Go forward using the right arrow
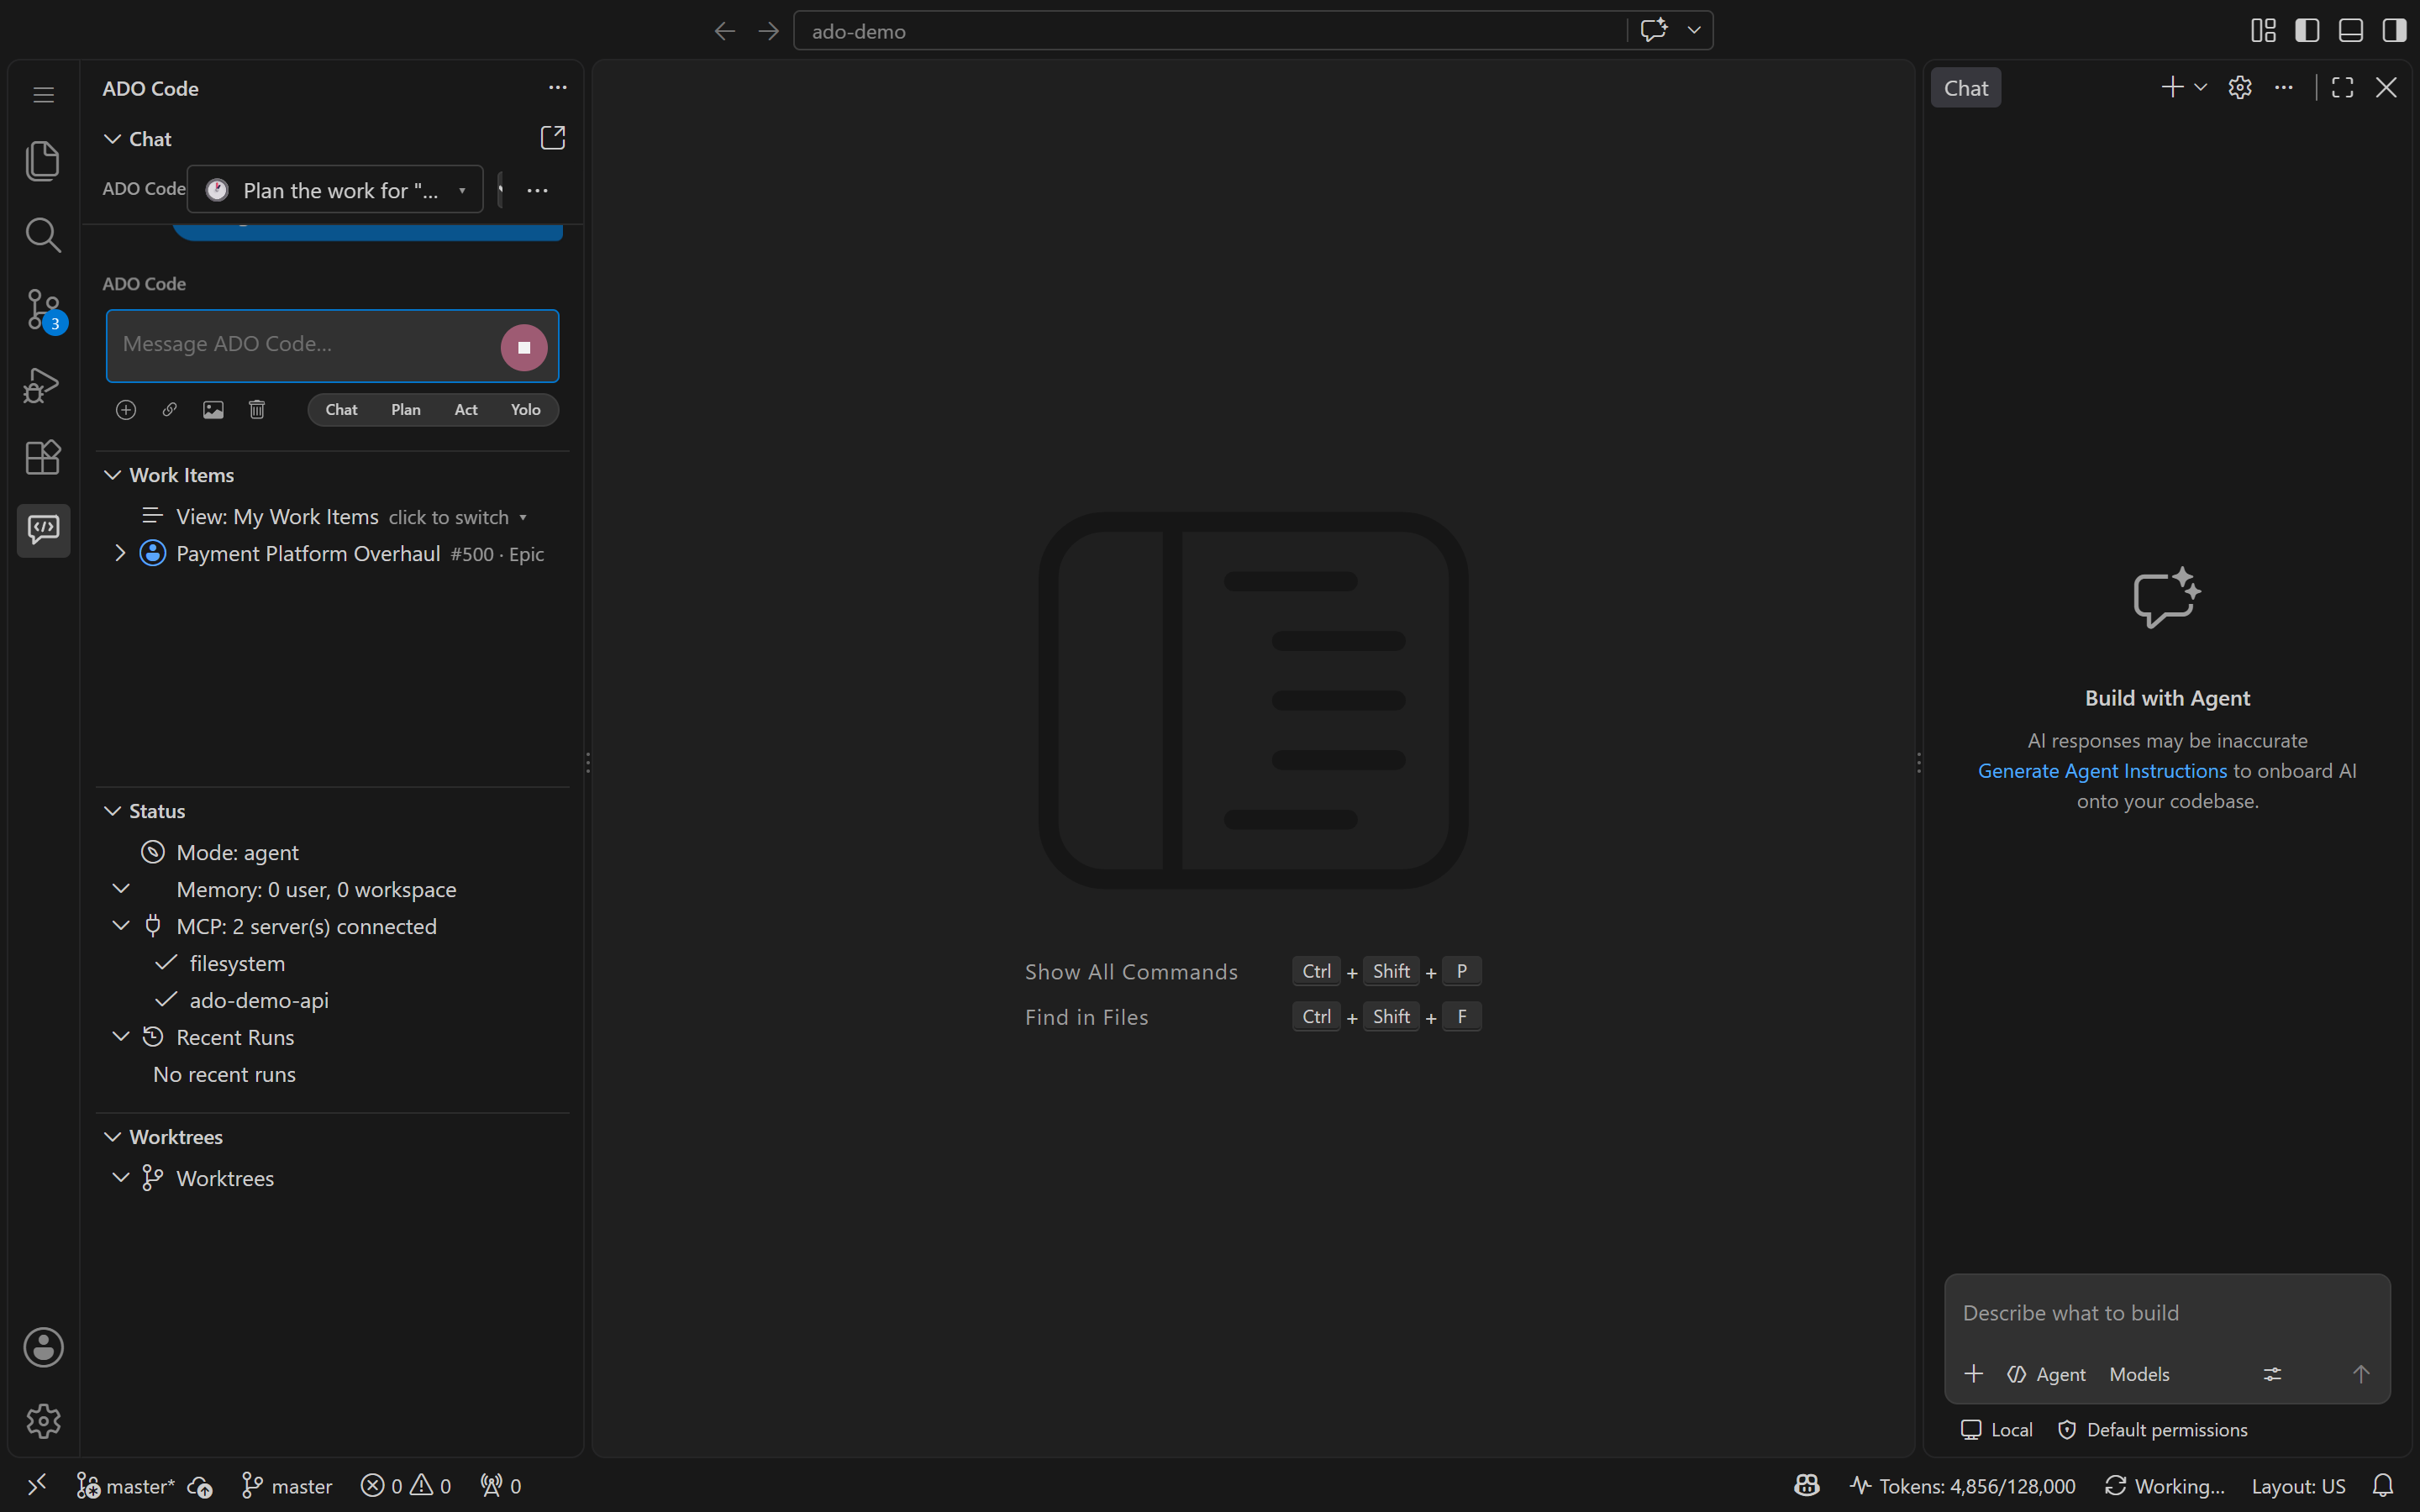The image size is (2420, 1512). pyautogui.click(x=768, y=31)
